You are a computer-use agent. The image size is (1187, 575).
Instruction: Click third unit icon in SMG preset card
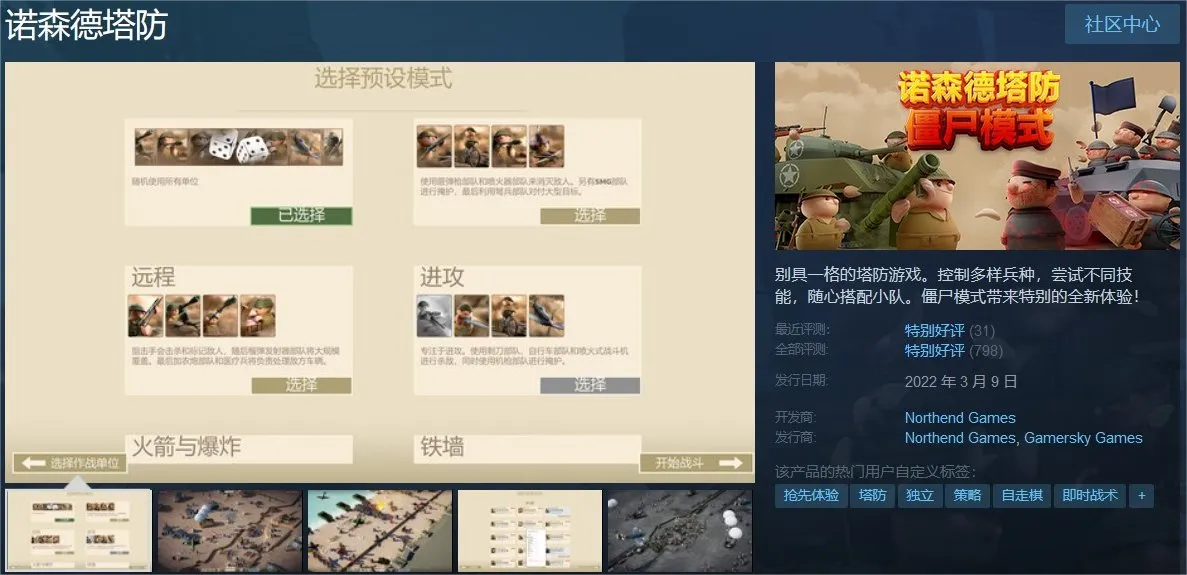point(509,146)
